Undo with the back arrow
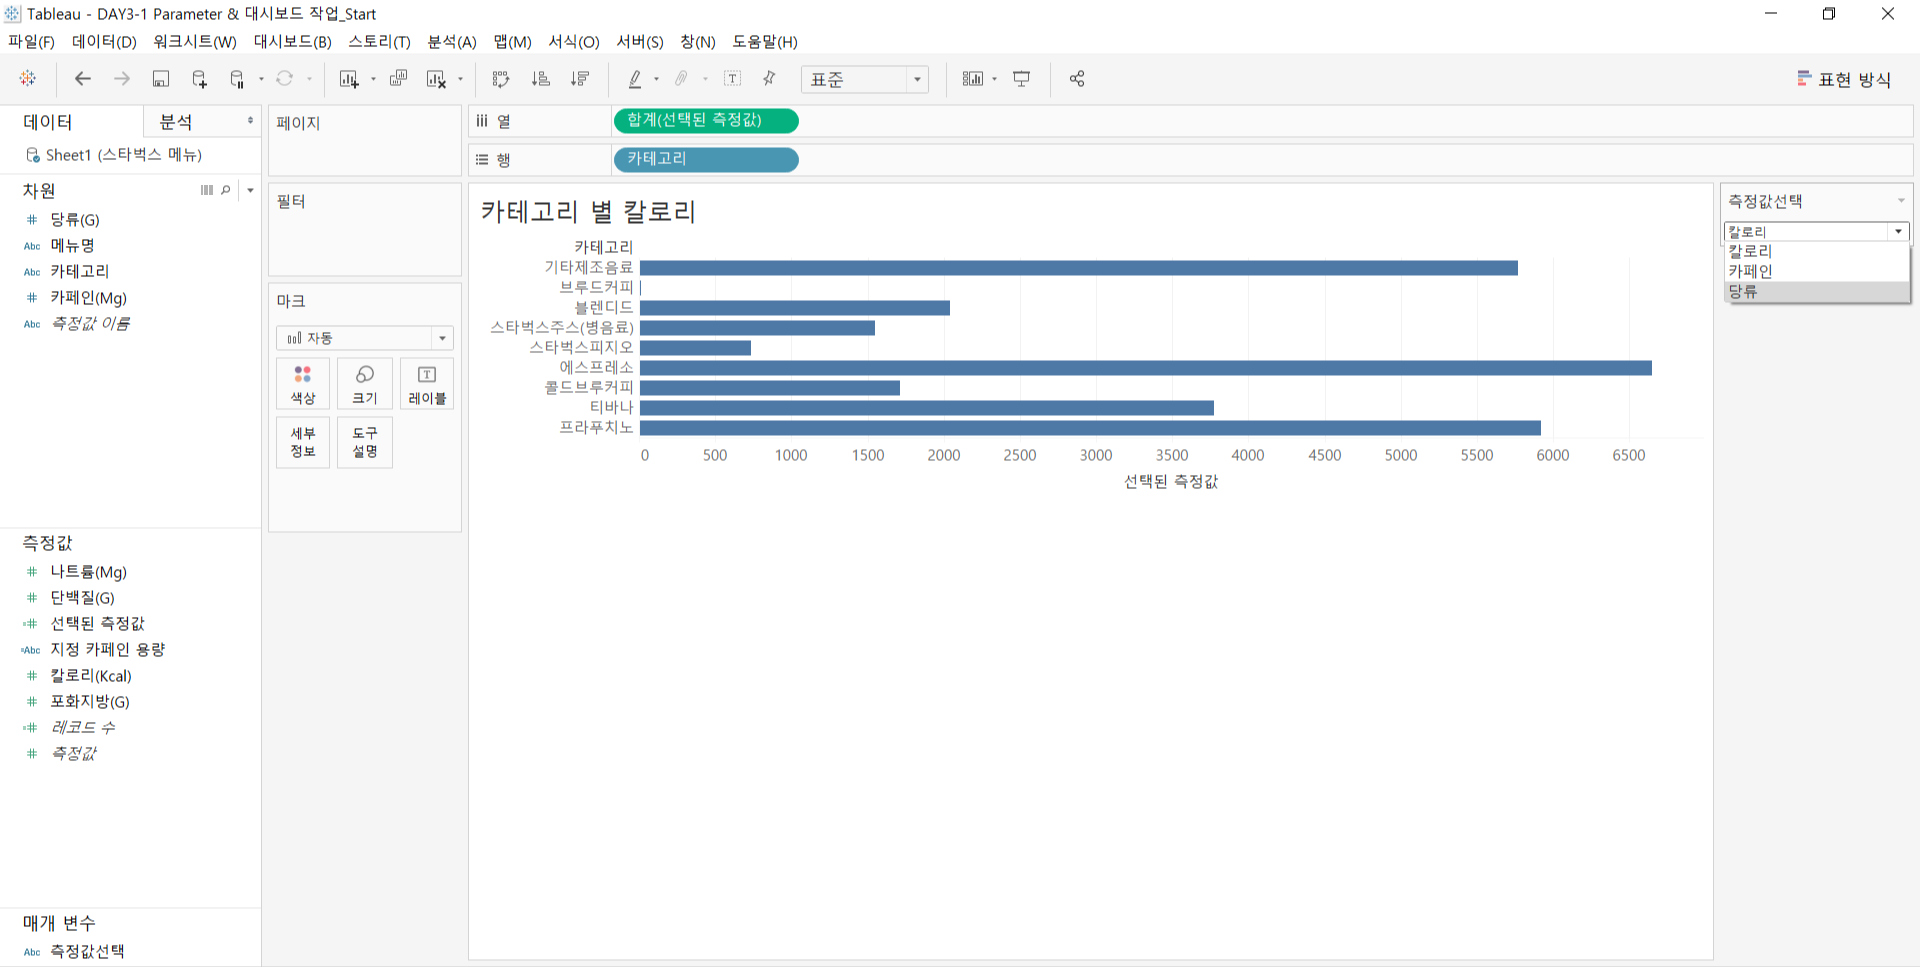This screenshot has width=1920, height=967. click(x=83, y=79)
